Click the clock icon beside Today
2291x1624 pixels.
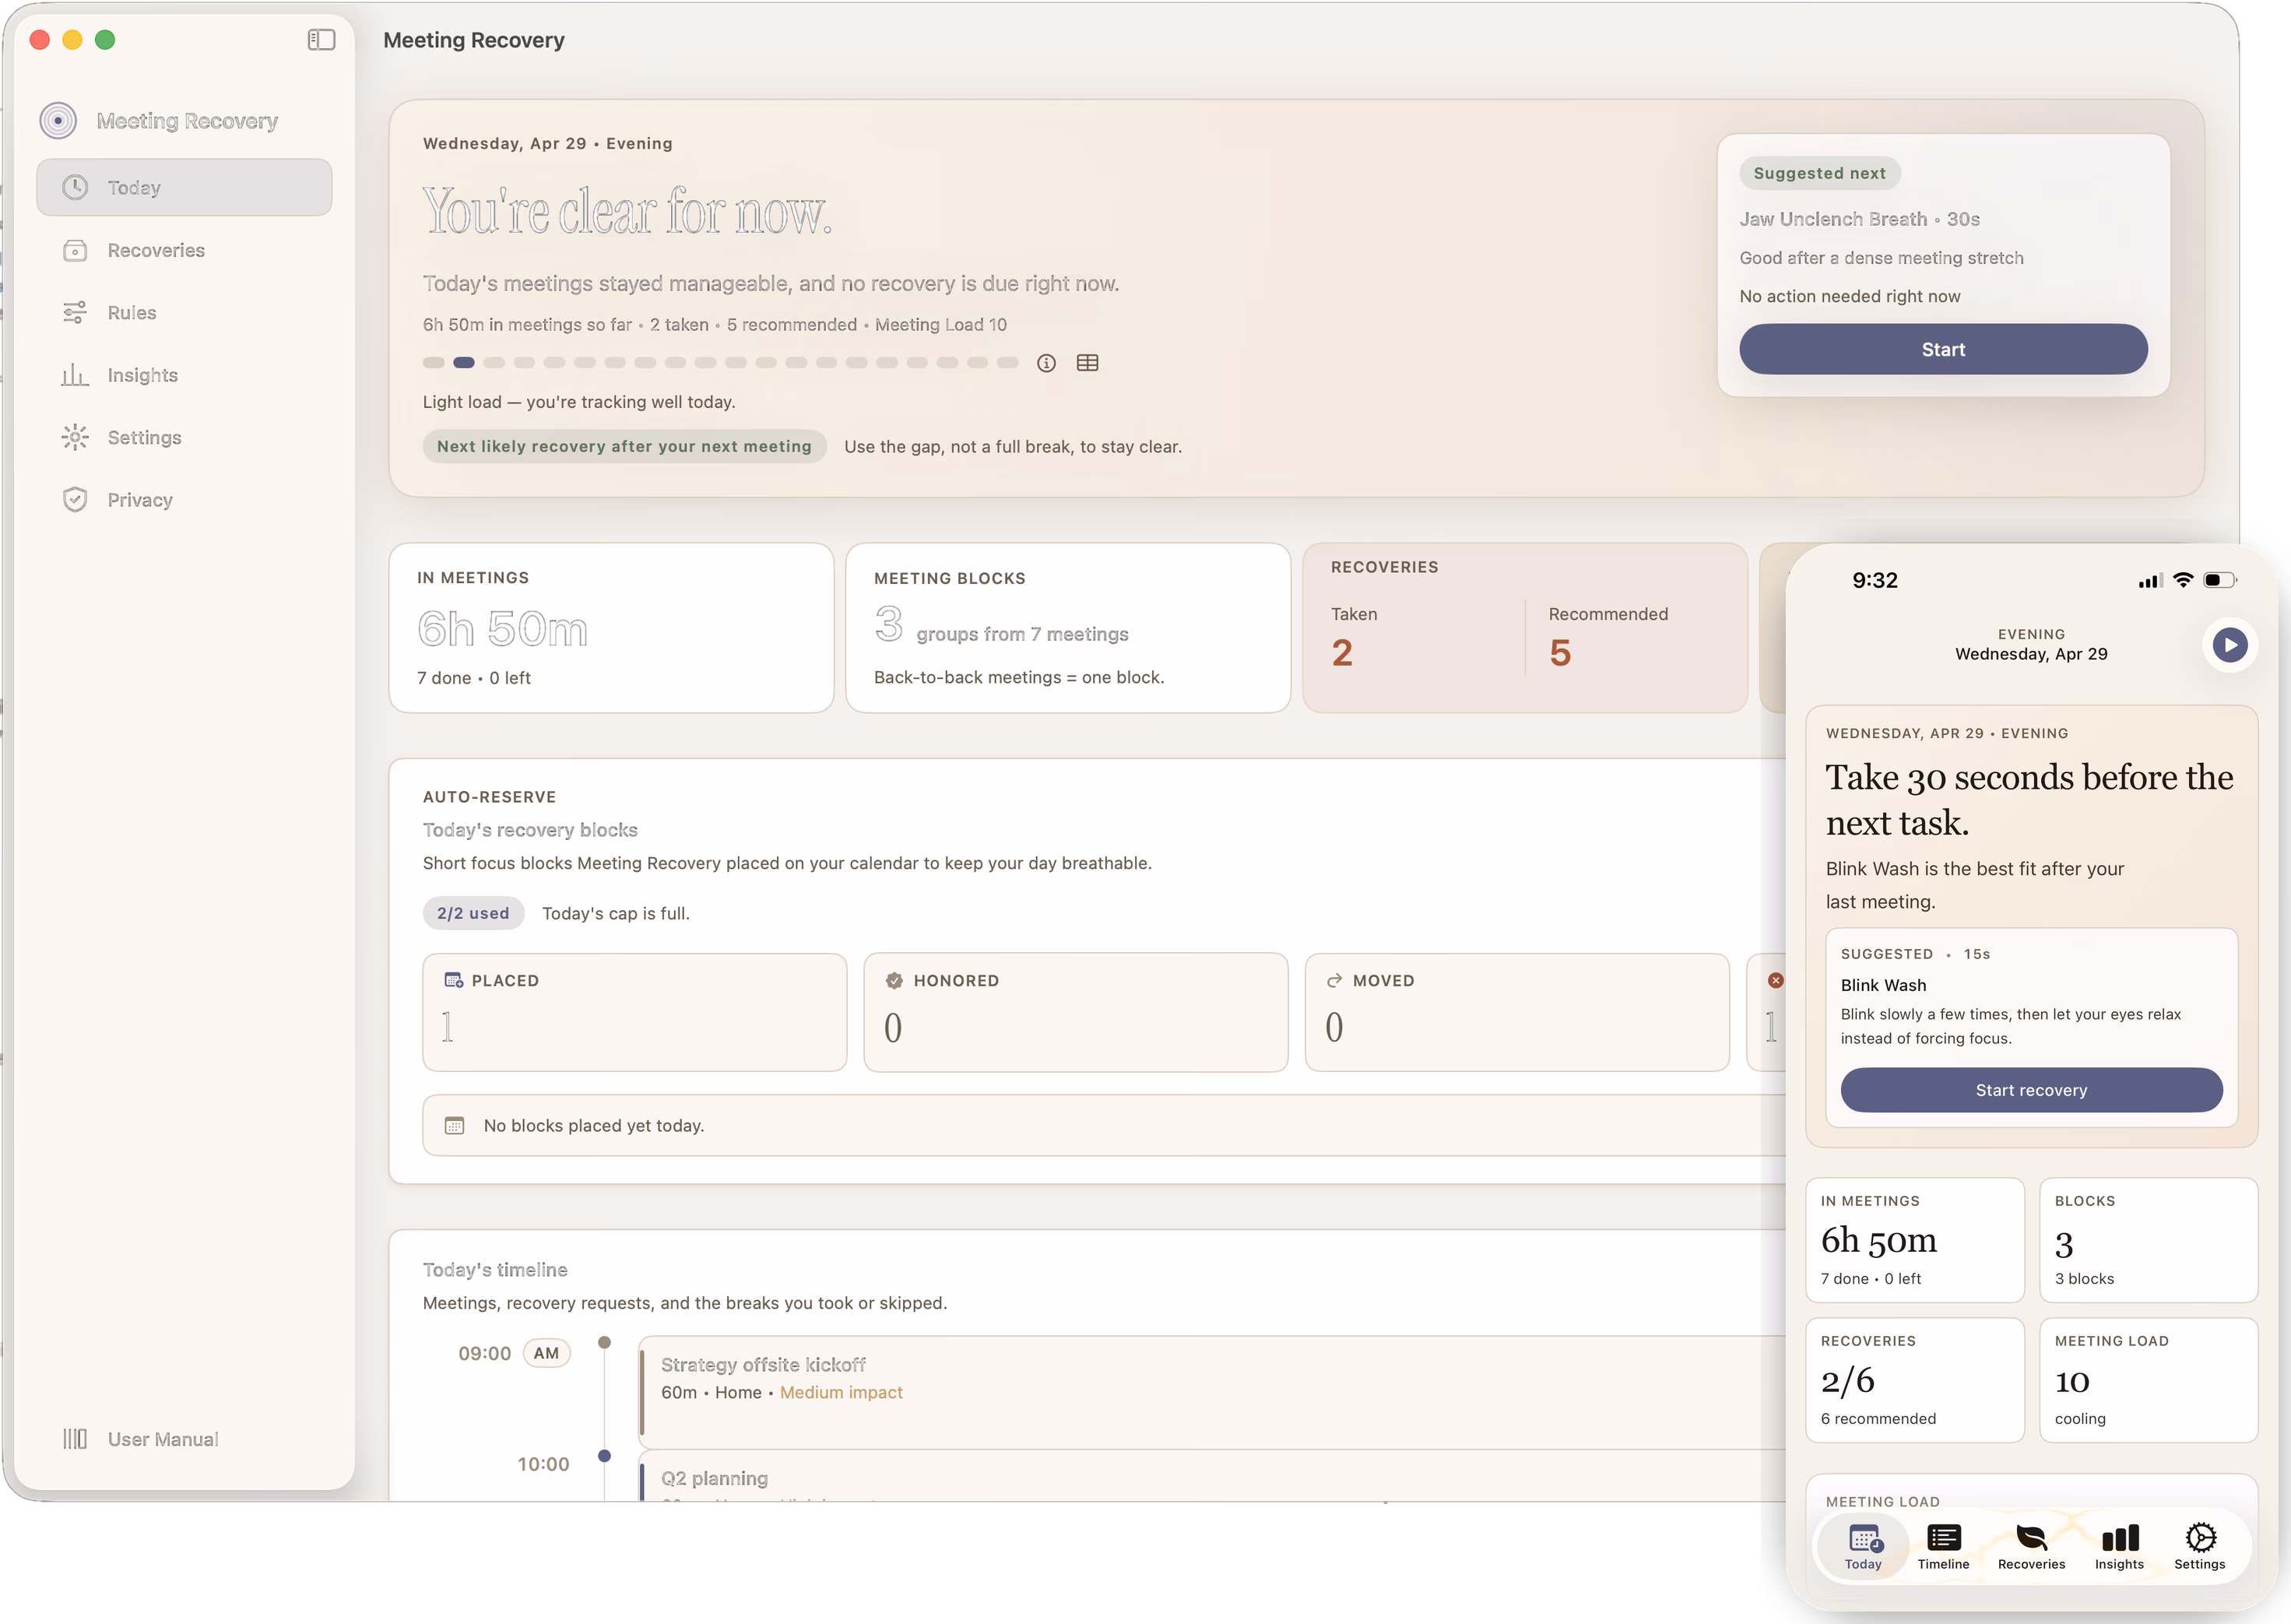pyautogui.click(x=75, y=187)
